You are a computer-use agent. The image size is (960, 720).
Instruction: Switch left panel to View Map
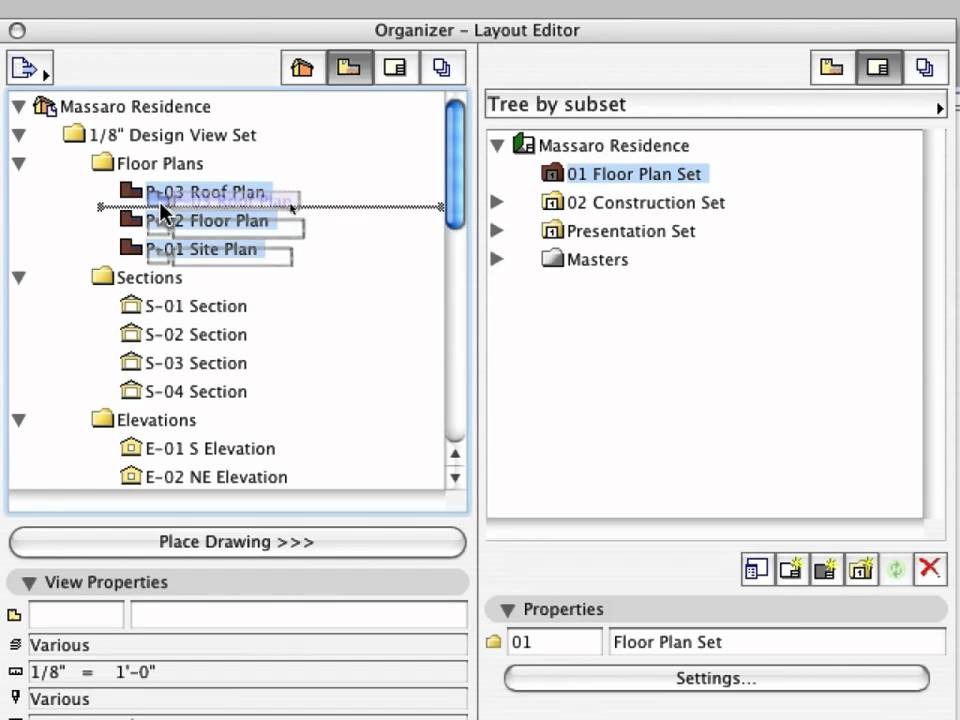click(350, 67)
